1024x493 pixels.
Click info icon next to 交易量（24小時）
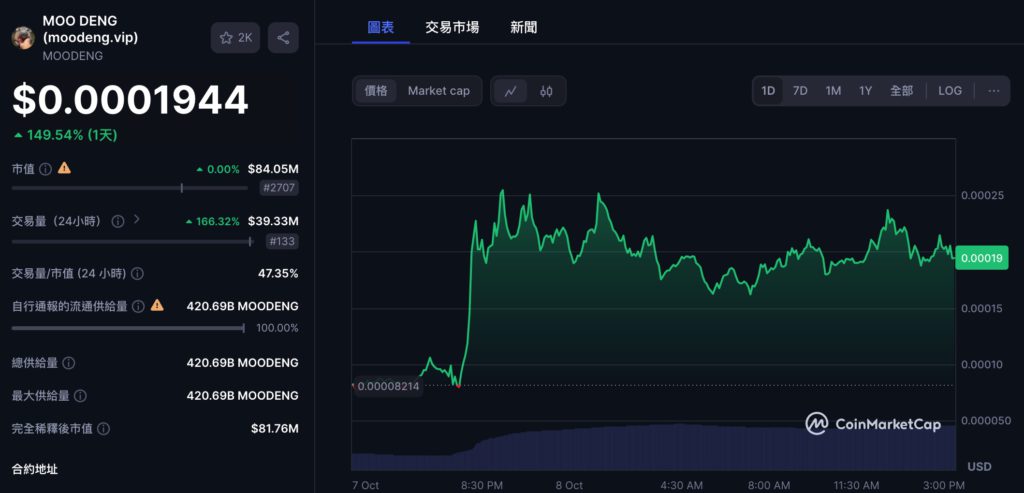118,221
